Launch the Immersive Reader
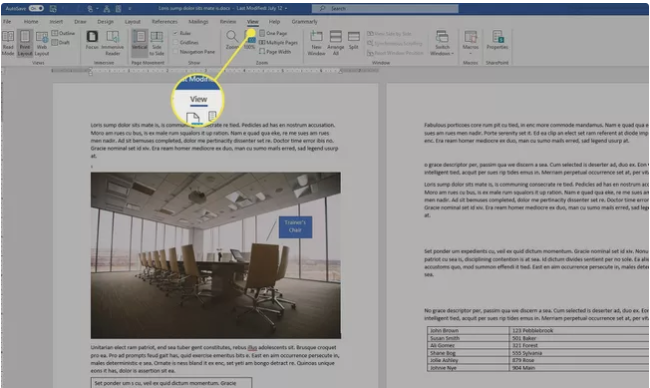This screenshot has width=650, height=388. [112, 43]
